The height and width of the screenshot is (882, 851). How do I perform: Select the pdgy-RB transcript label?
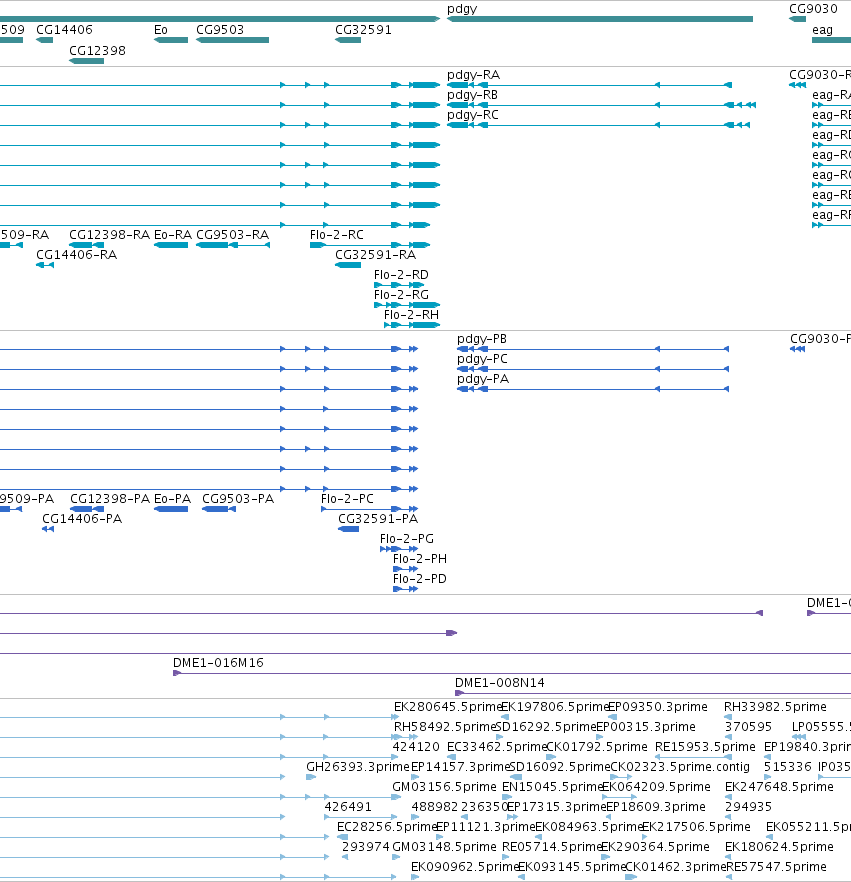coord(472,94)
